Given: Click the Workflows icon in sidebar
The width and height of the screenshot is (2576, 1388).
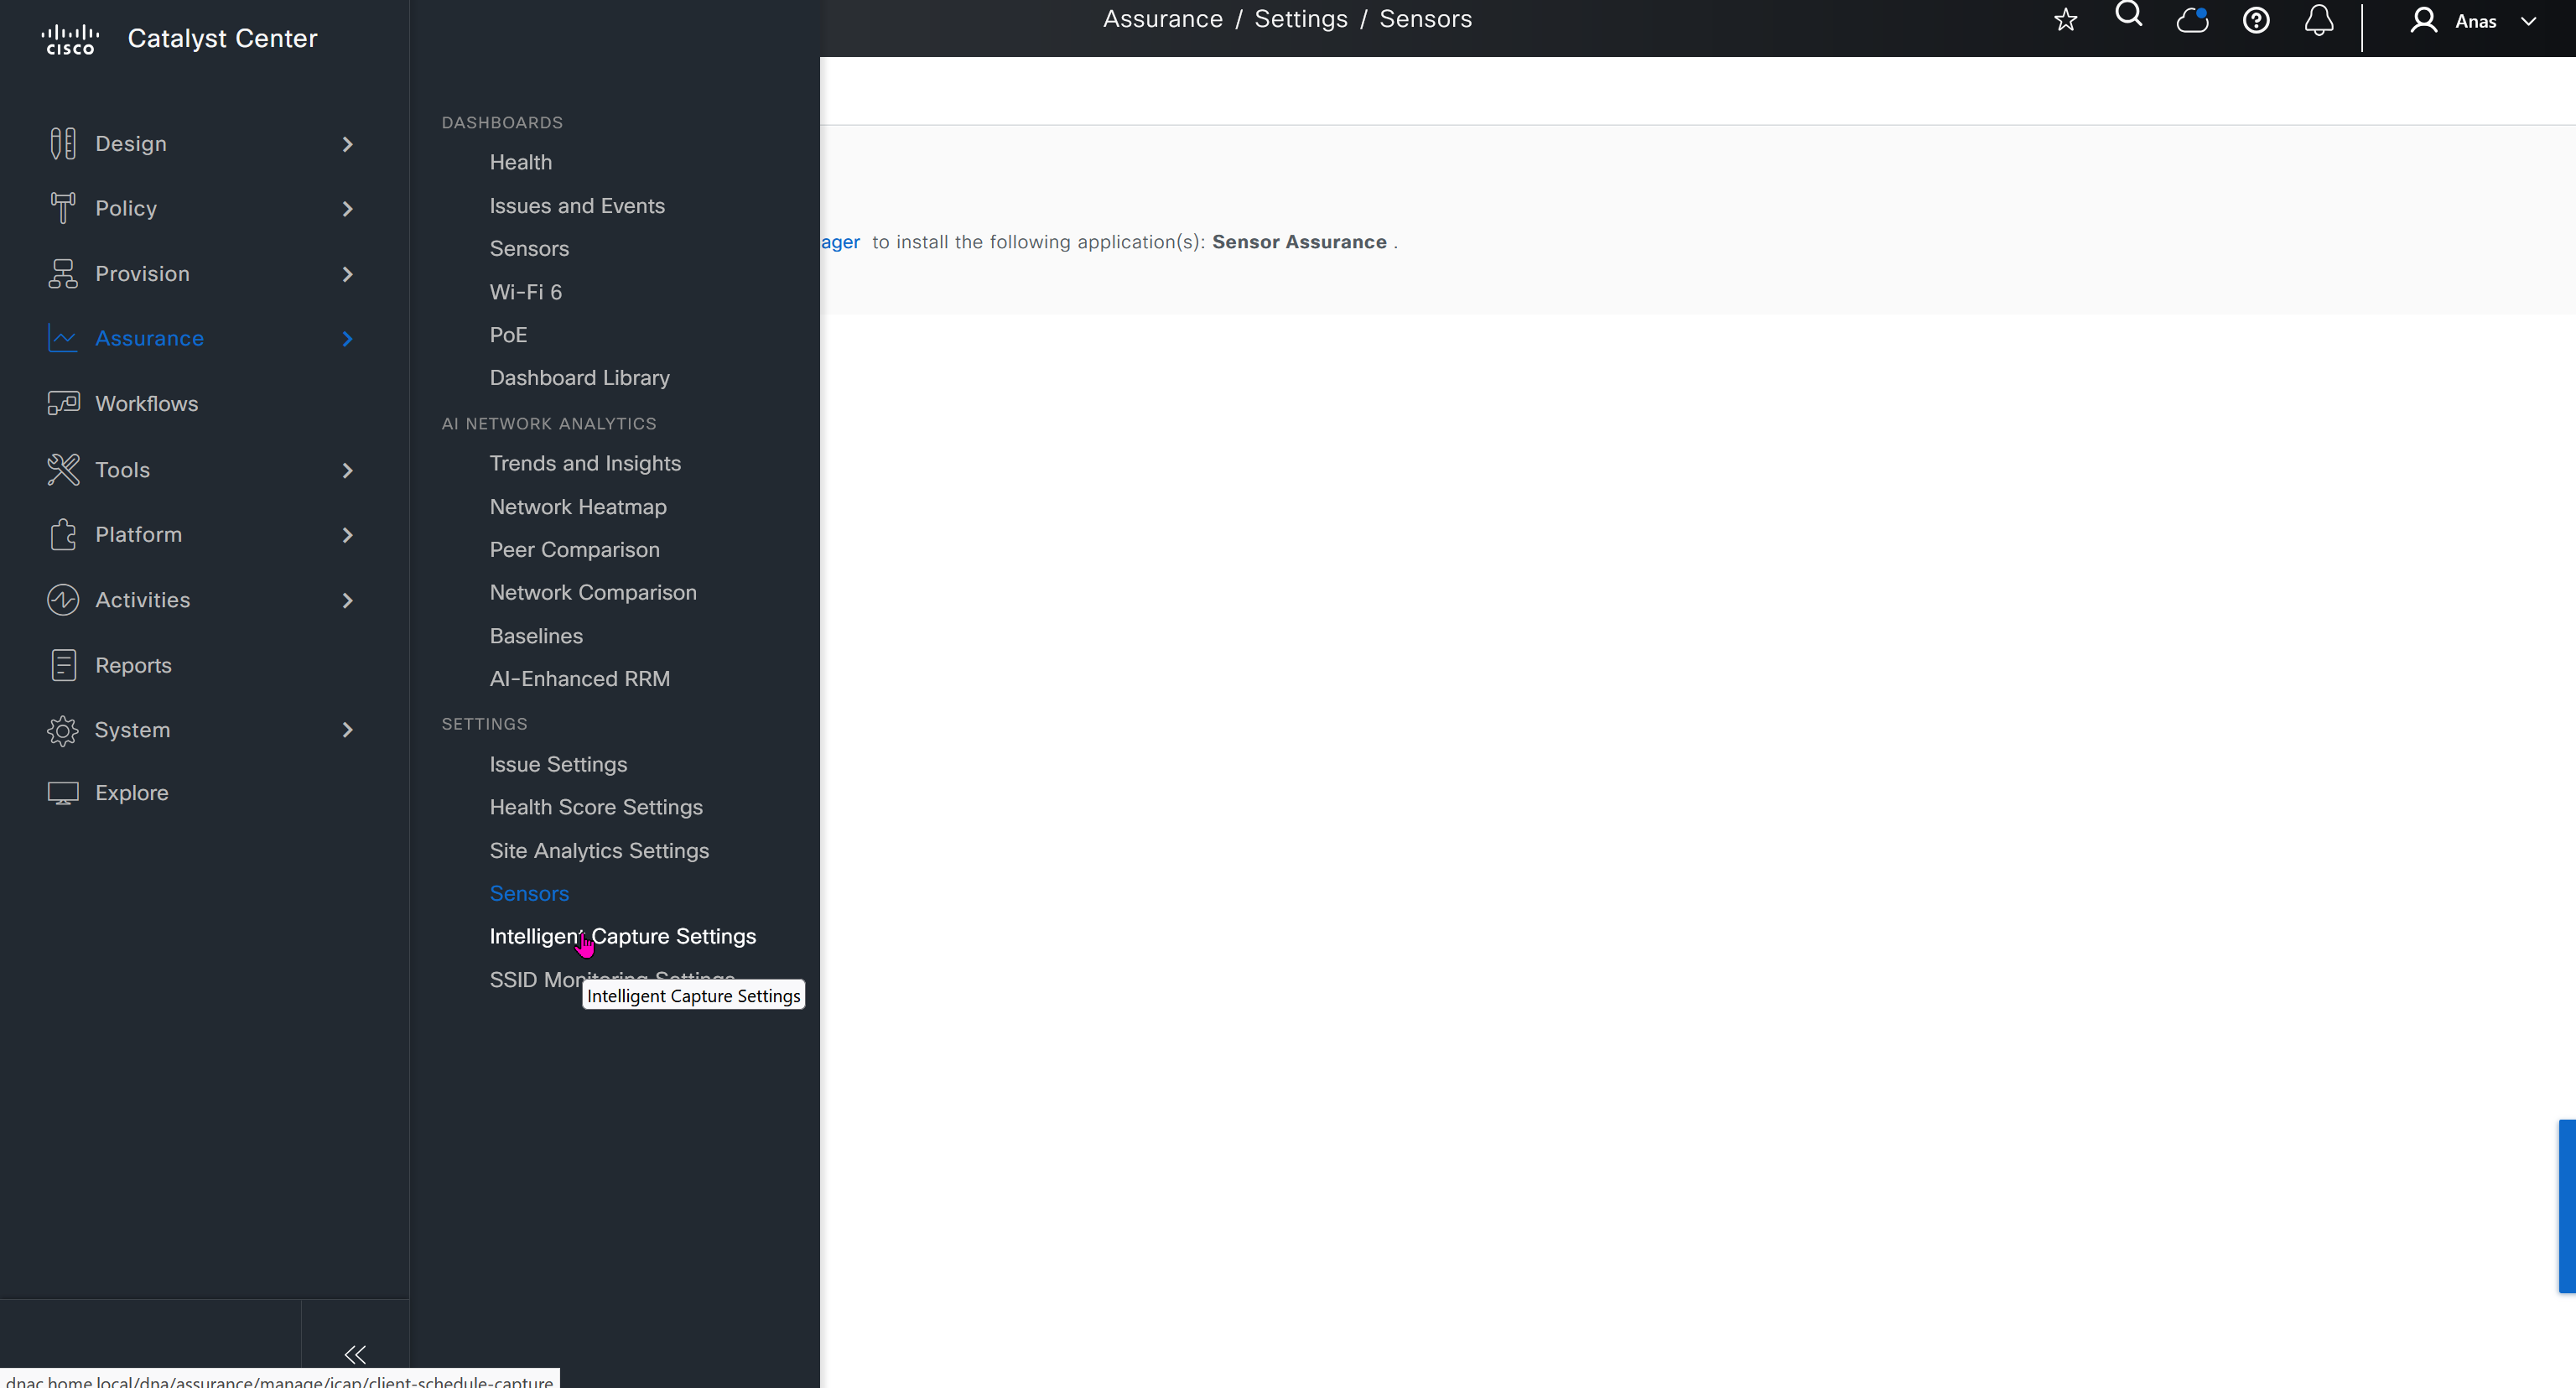Looking at the screenshot, I should (63, 403).
